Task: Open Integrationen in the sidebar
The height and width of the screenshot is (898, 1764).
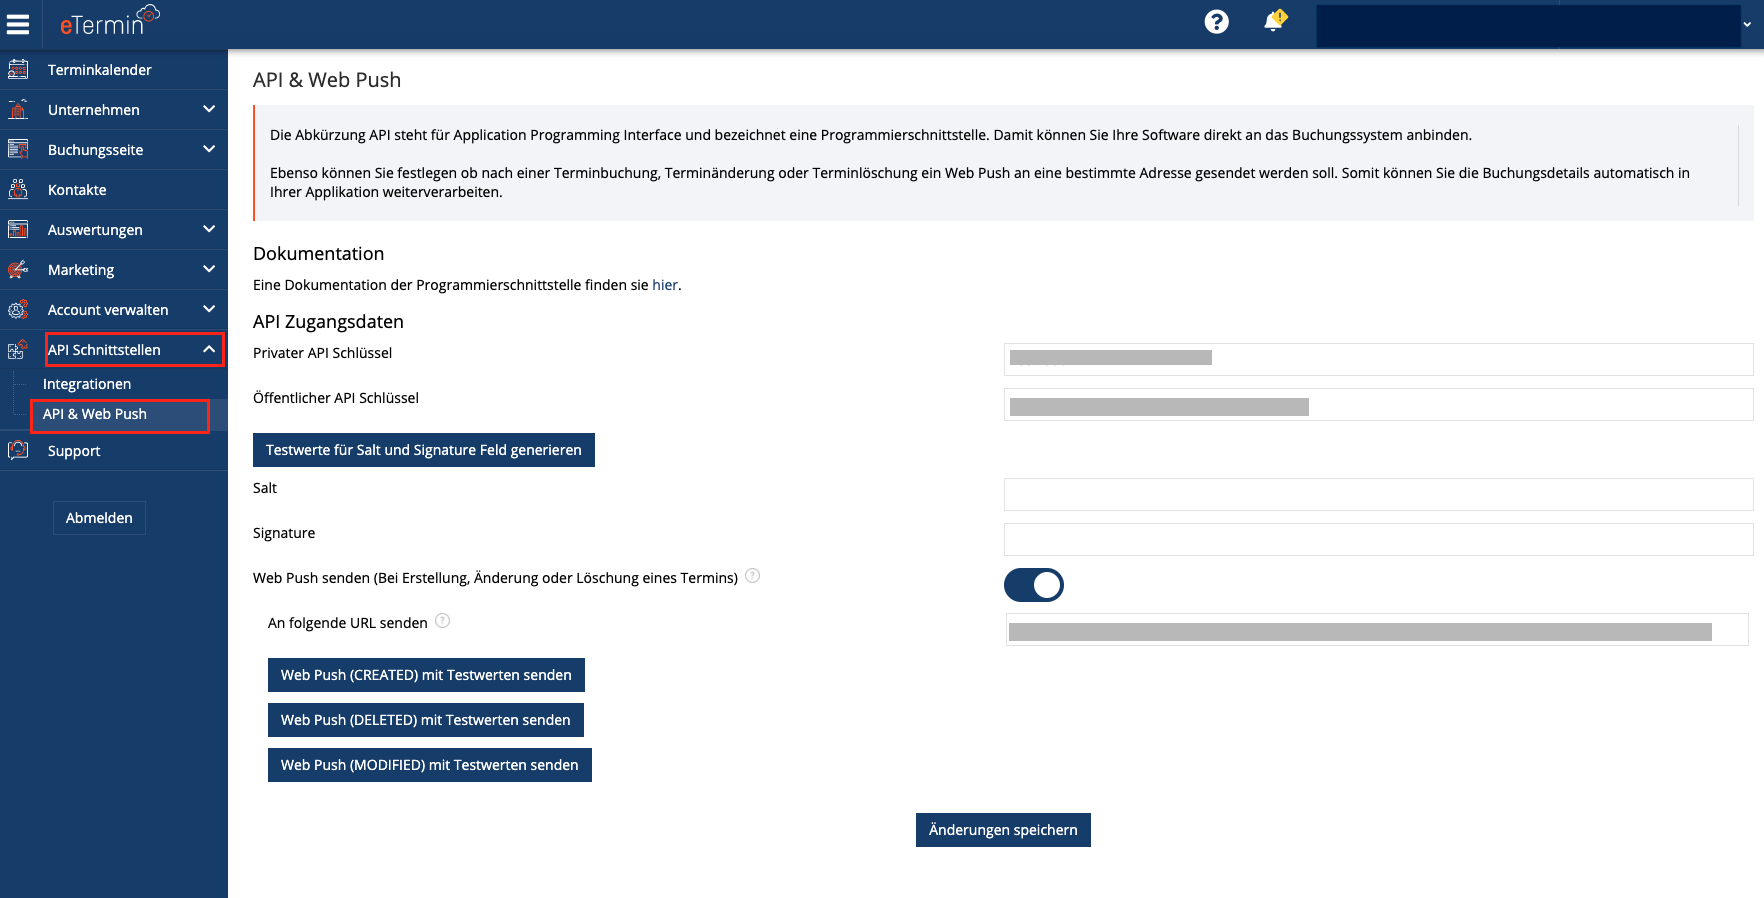Action: pyautogui.click(x=87, y=384)
